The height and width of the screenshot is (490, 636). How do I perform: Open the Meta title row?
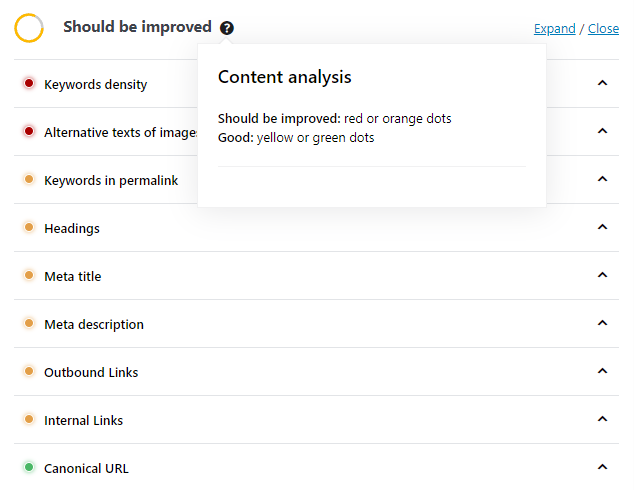coord(316,276)
